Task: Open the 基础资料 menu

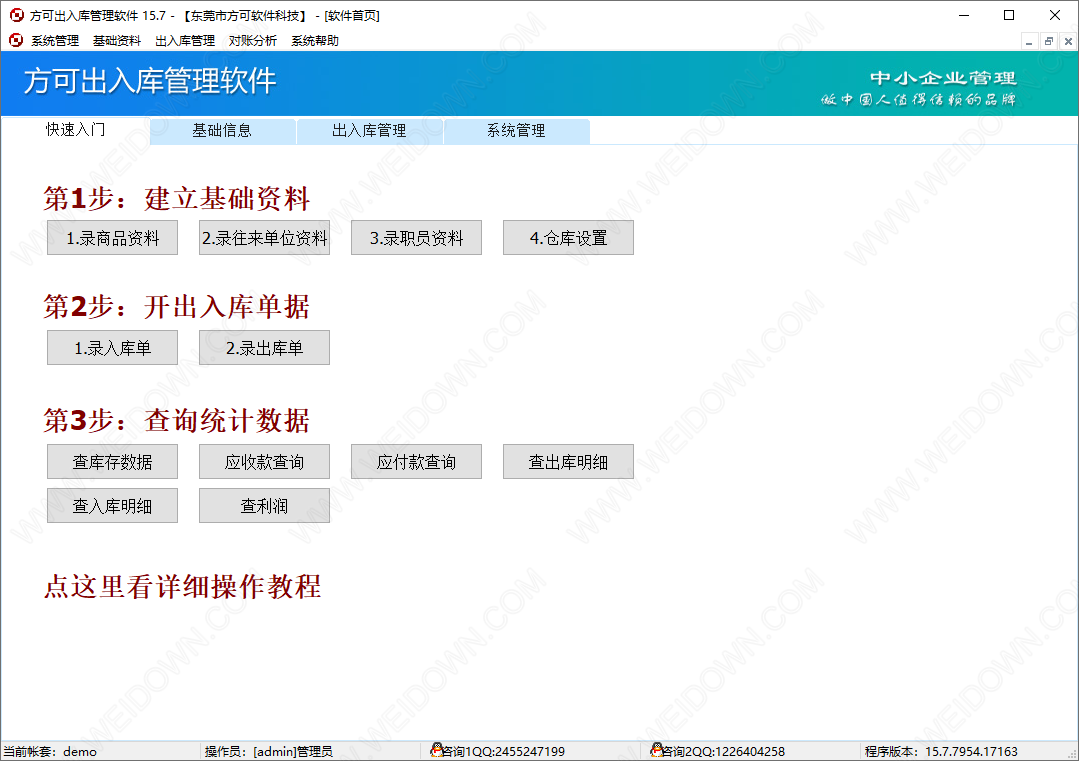Action: pyautogui.click(x=117, y=41)
